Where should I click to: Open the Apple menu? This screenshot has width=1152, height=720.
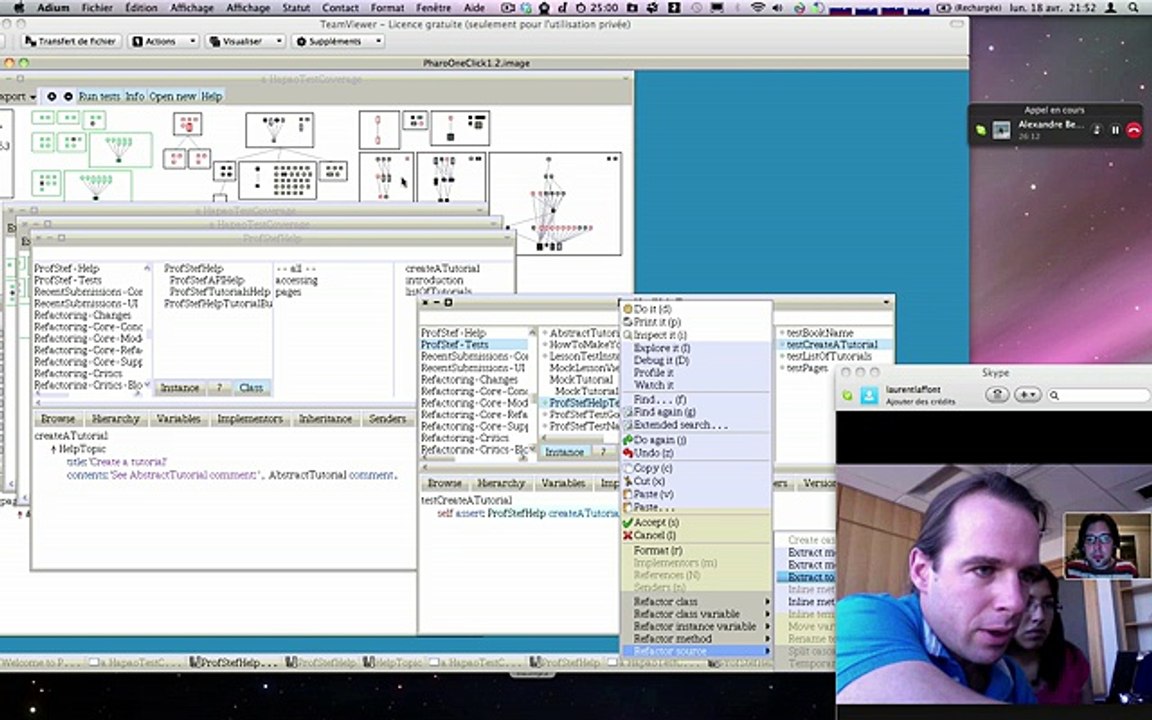[18, 7]
